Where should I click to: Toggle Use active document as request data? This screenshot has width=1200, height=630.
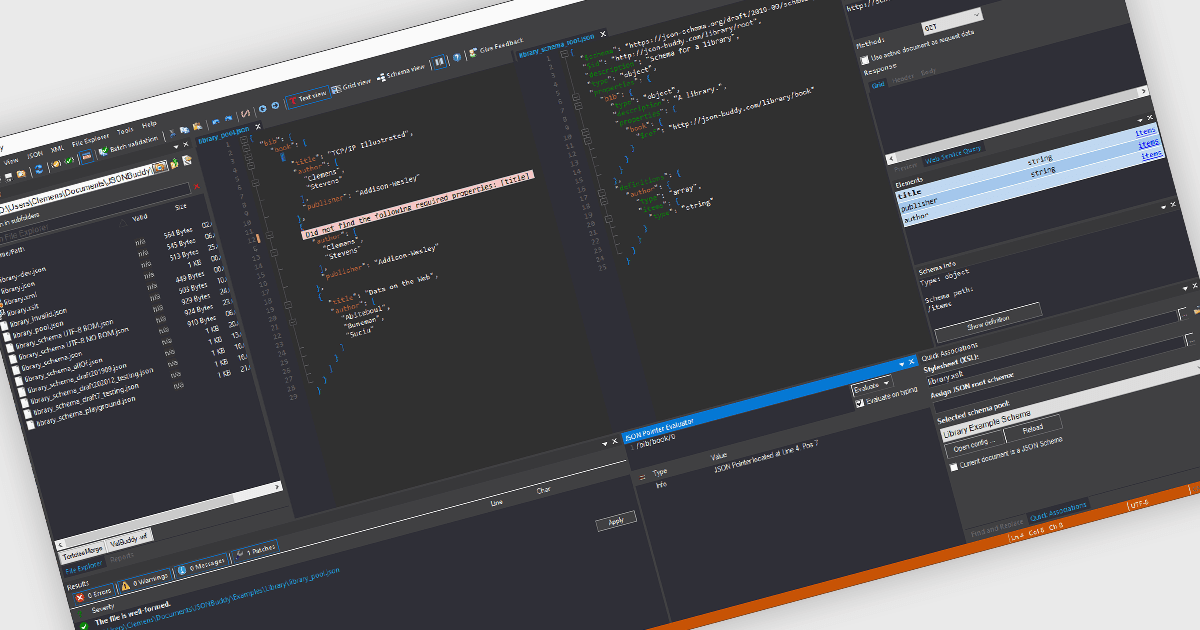866,61
